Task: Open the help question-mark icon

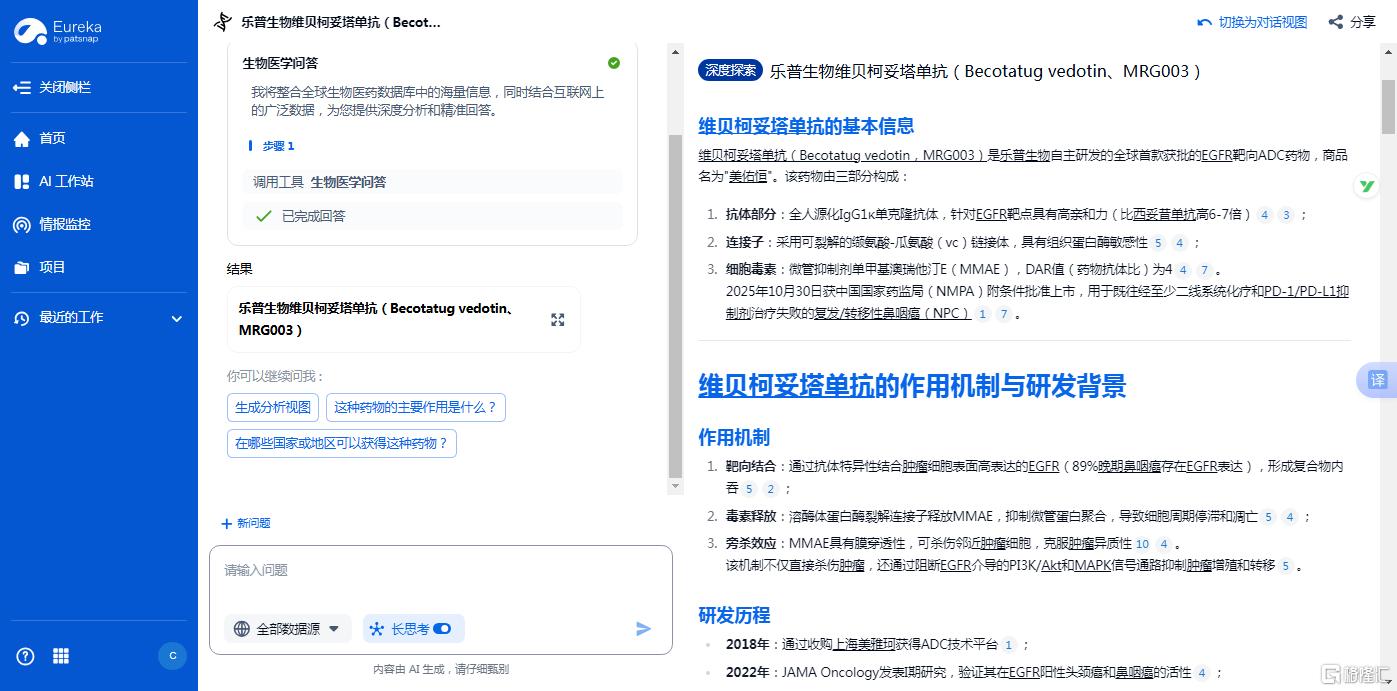Action: tap(24, 656)
